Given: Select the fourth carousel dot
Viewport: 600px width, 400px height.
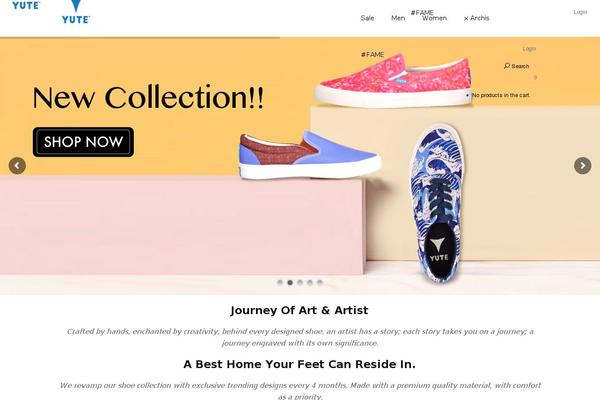Looking at the screenshot, I should pyautogui.click(x=310, y=282).
